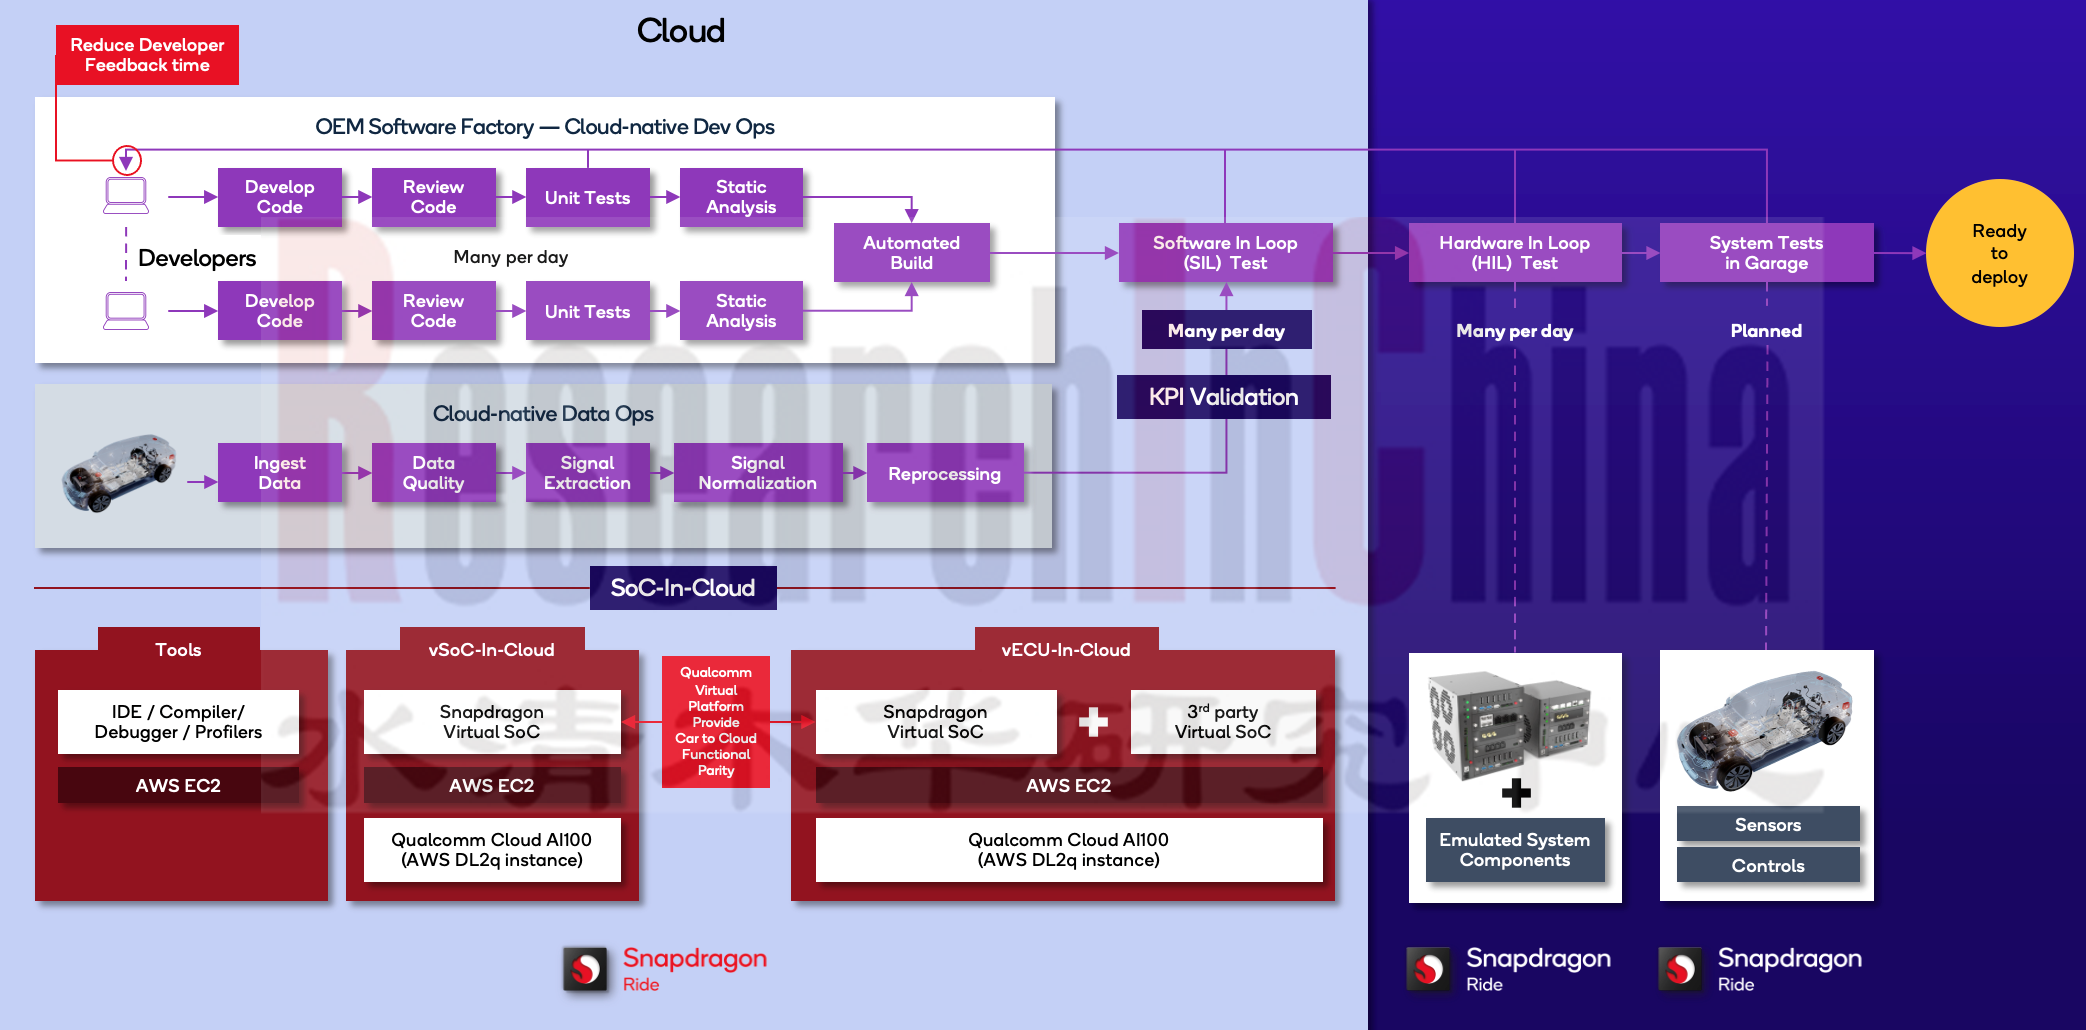Select the hardware rack image
The width and height of the screenshot is (2086, 1030).
1510,725
